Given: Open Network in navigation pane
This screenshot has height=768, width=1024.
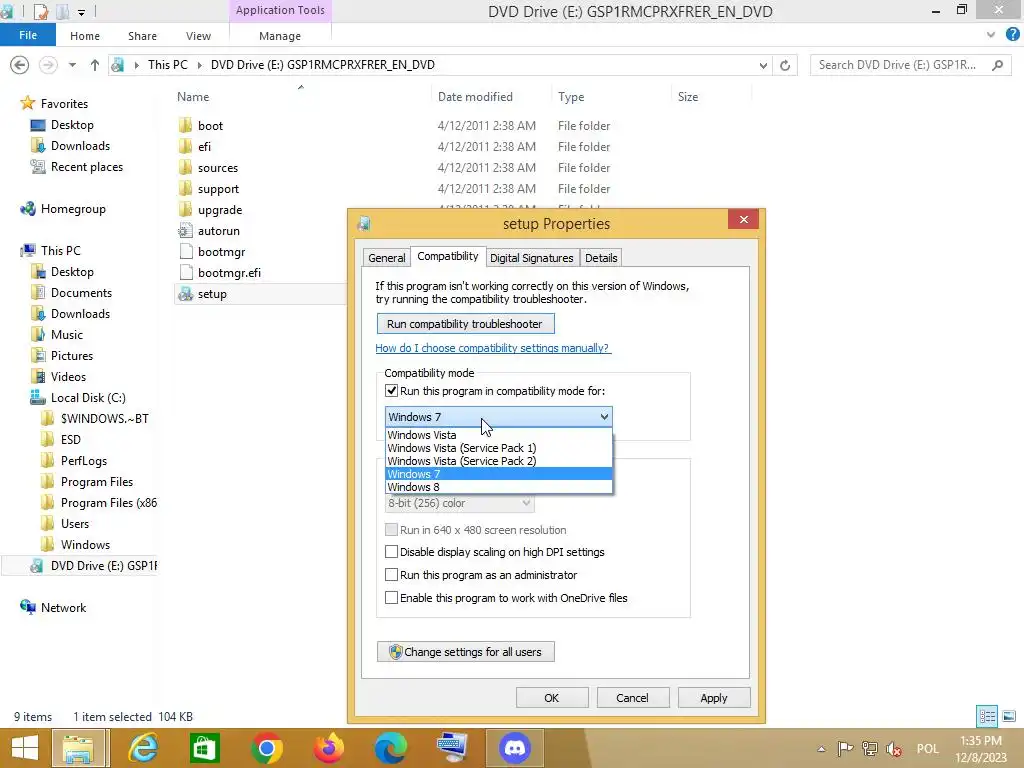Looking at the screenshot, I should (x=63, y=607).
